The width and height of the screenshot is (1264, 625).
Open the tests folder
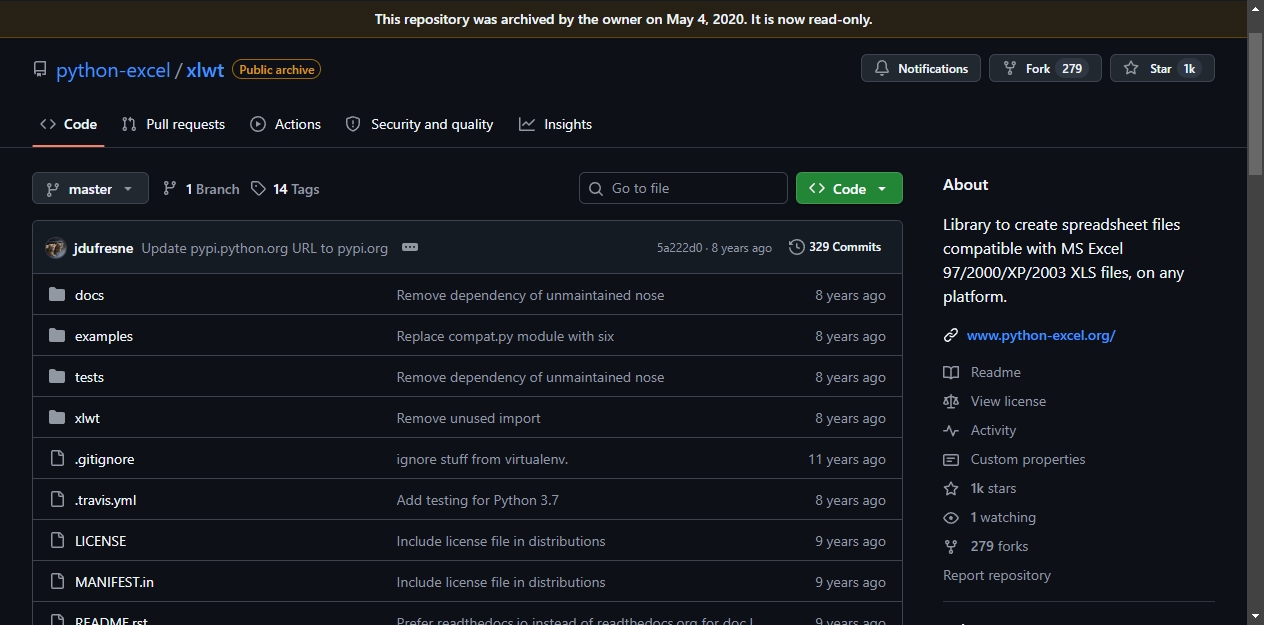point(89,377)
